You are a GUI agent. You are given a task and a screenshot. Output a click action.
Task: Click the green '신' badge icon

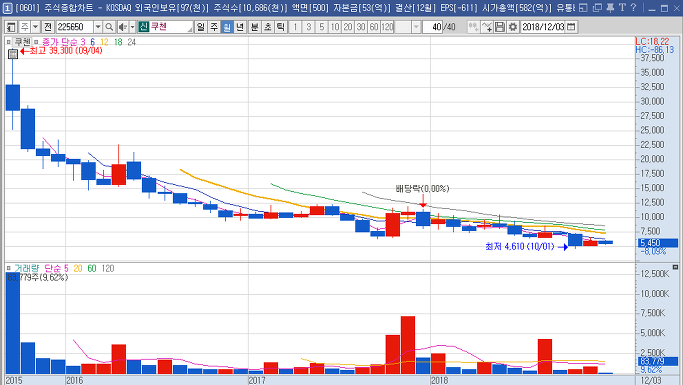144,27
